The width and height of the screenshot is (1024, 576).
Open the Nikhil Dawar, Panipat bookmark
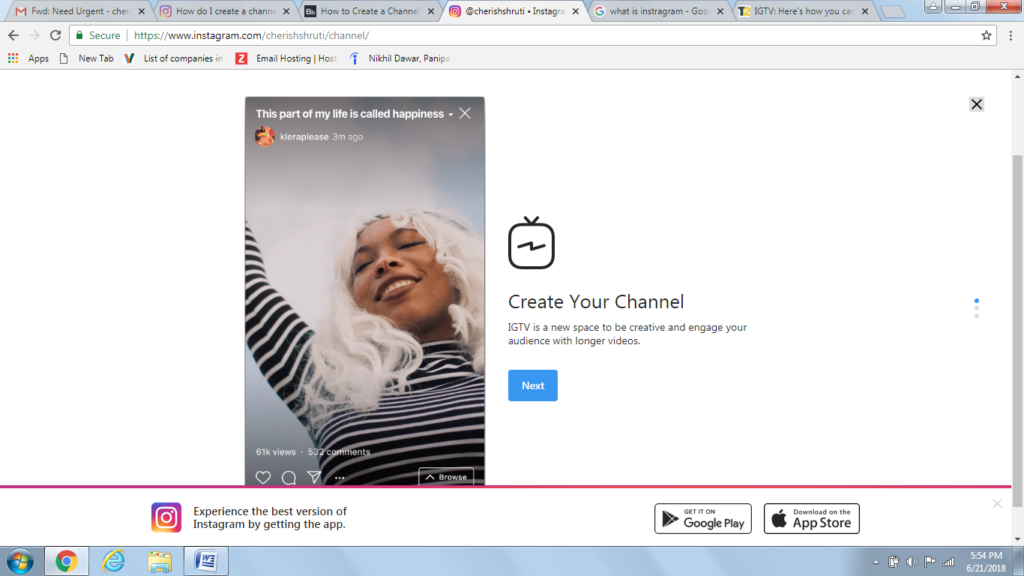(399, 58)
